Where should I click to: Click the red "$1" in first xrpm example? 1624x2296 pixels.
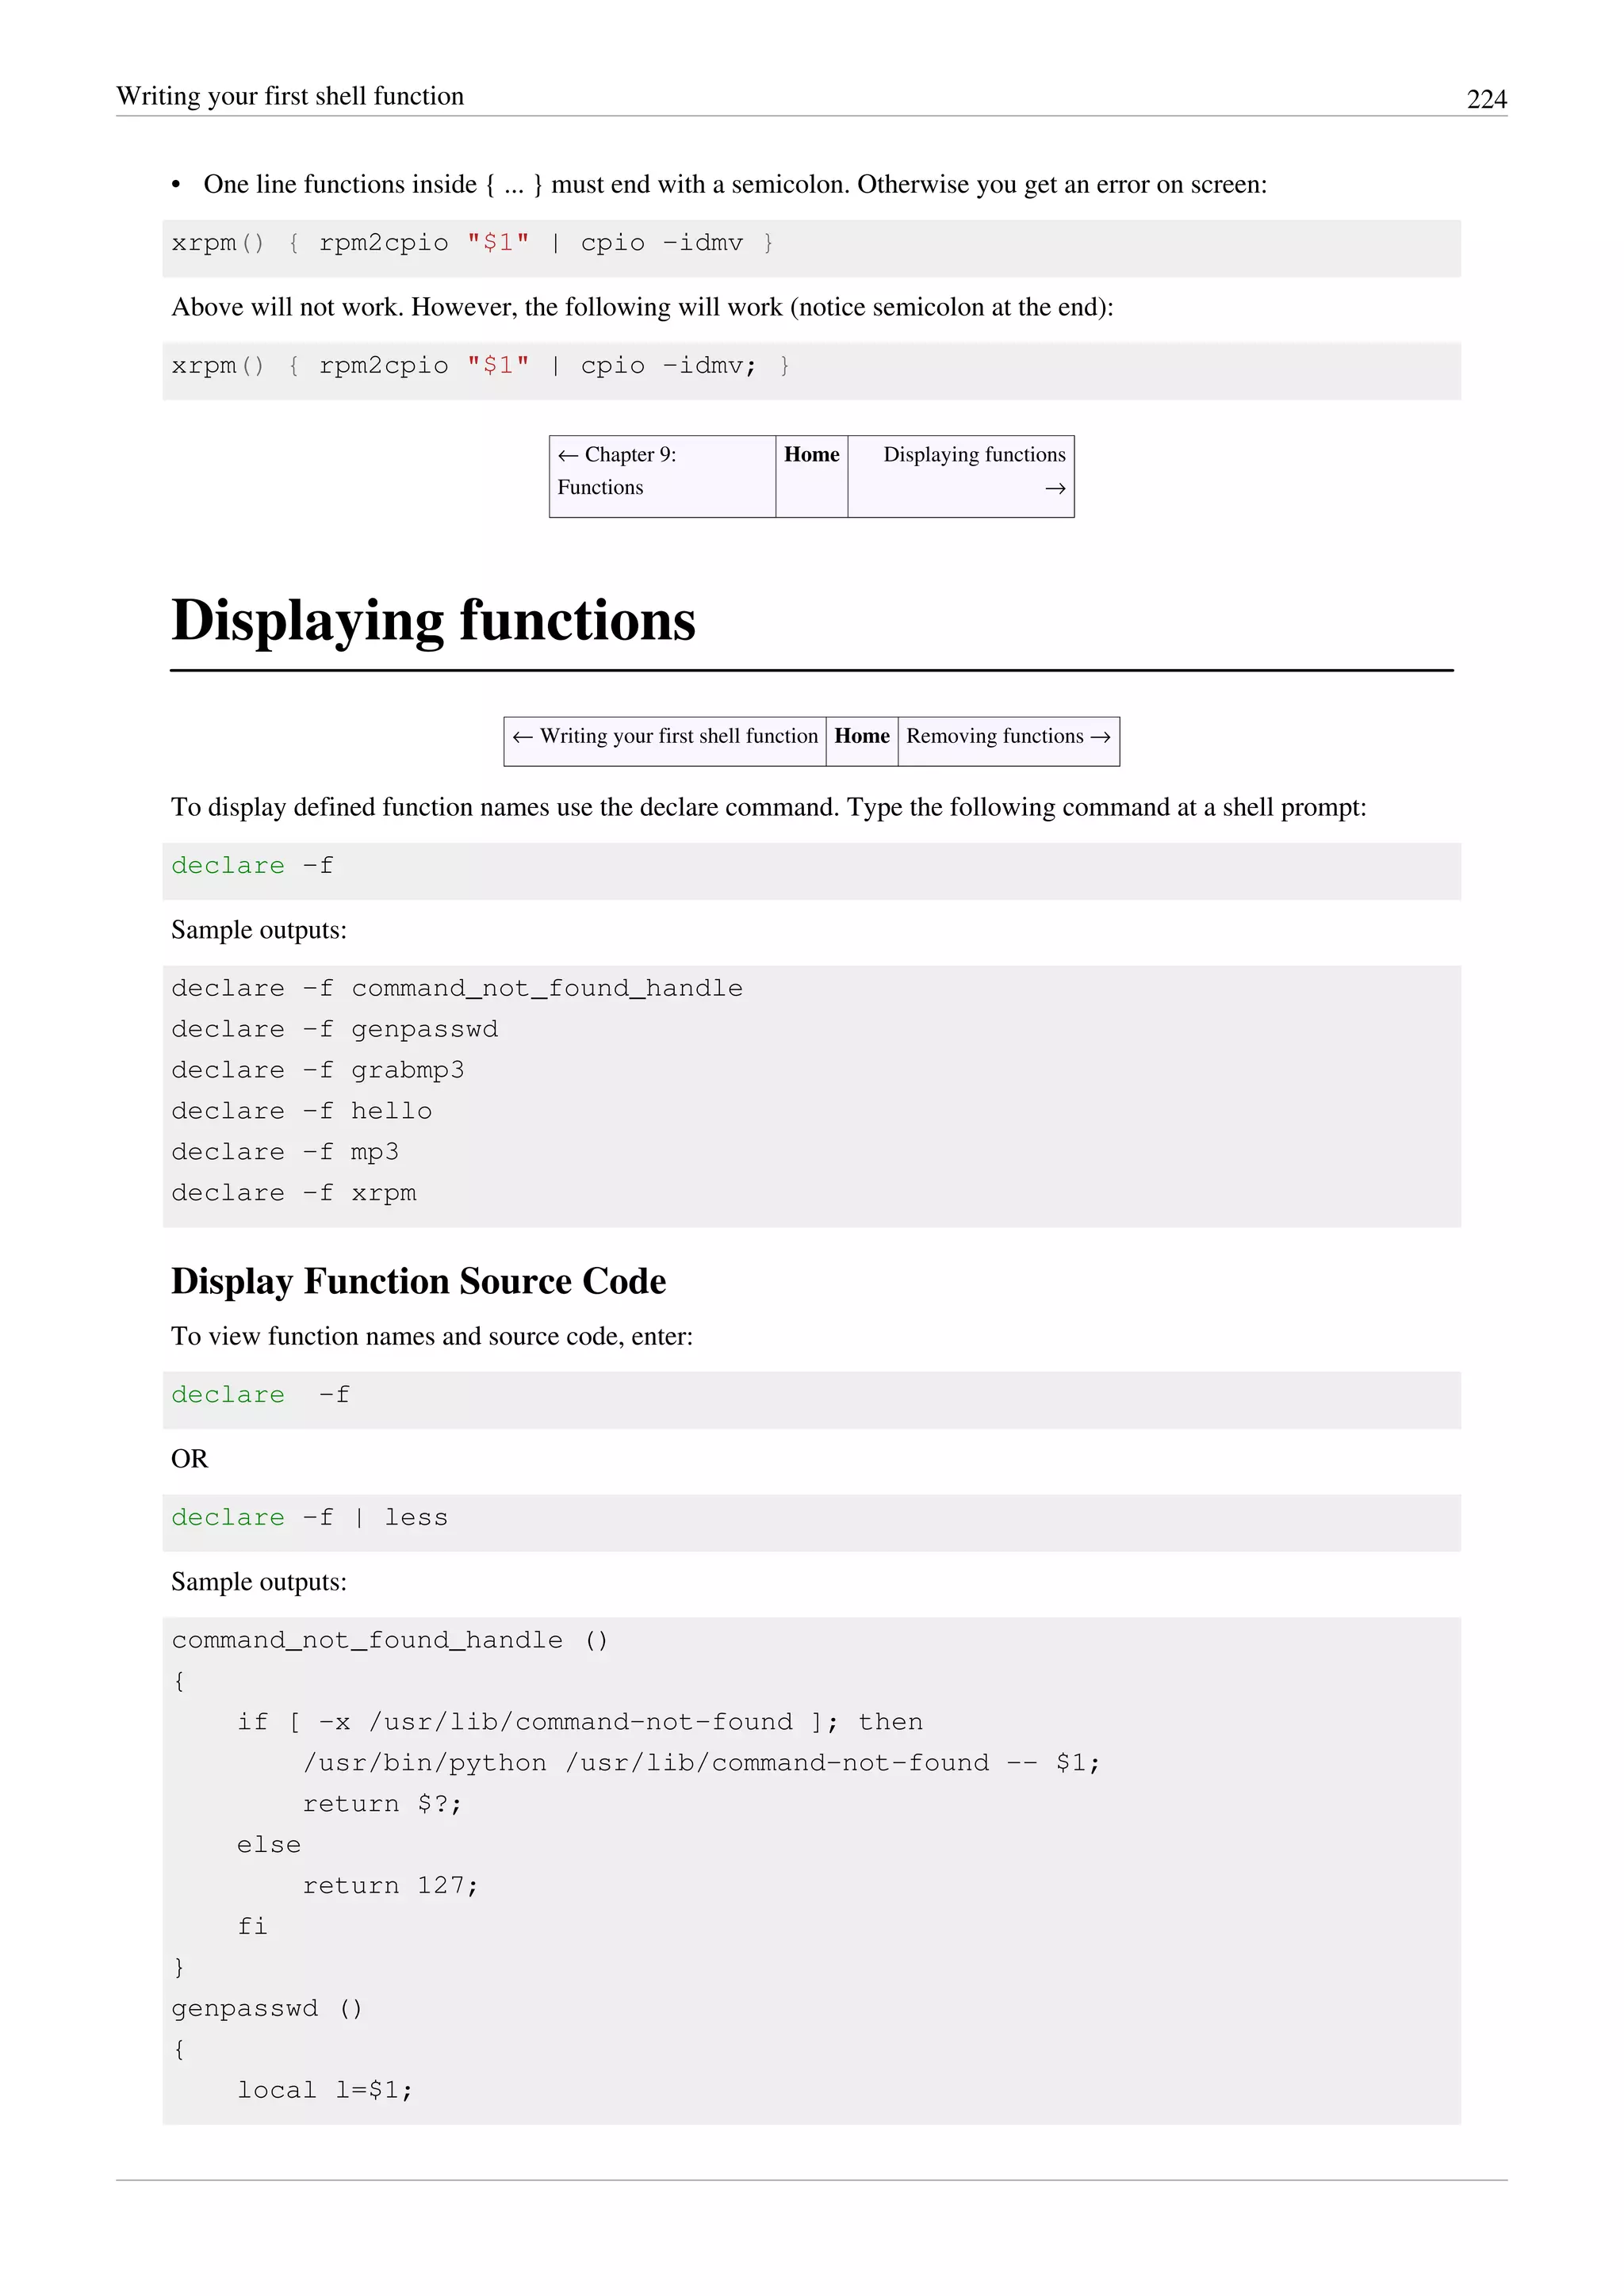point(497,243)
